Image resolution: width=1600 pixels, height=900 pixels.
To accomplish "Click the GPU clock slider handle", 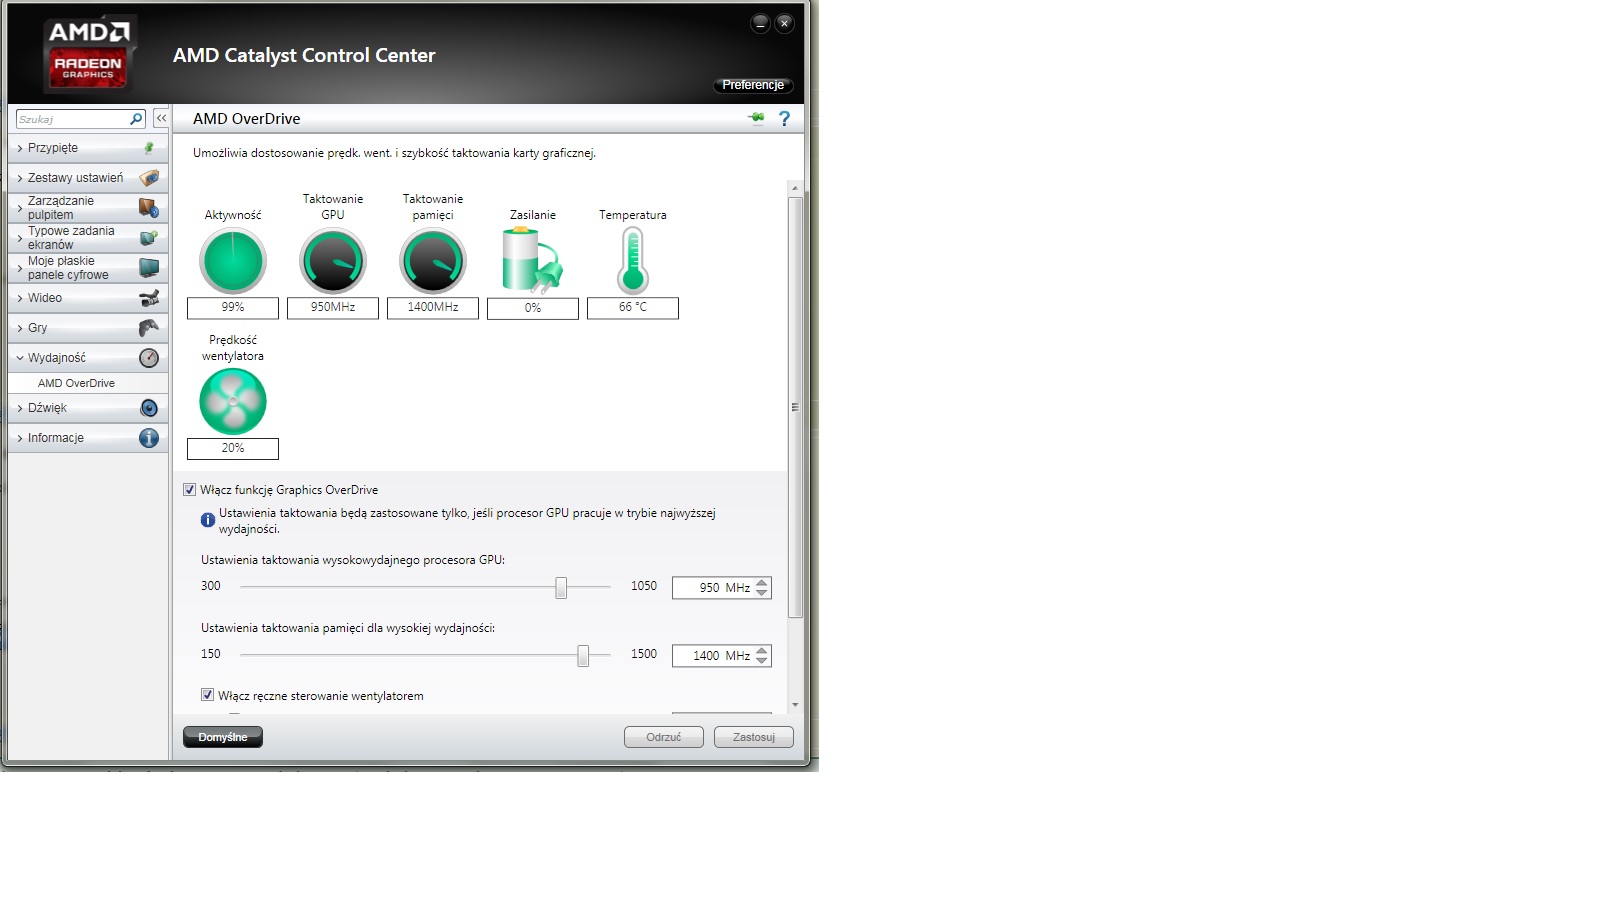I will (561, 588).
